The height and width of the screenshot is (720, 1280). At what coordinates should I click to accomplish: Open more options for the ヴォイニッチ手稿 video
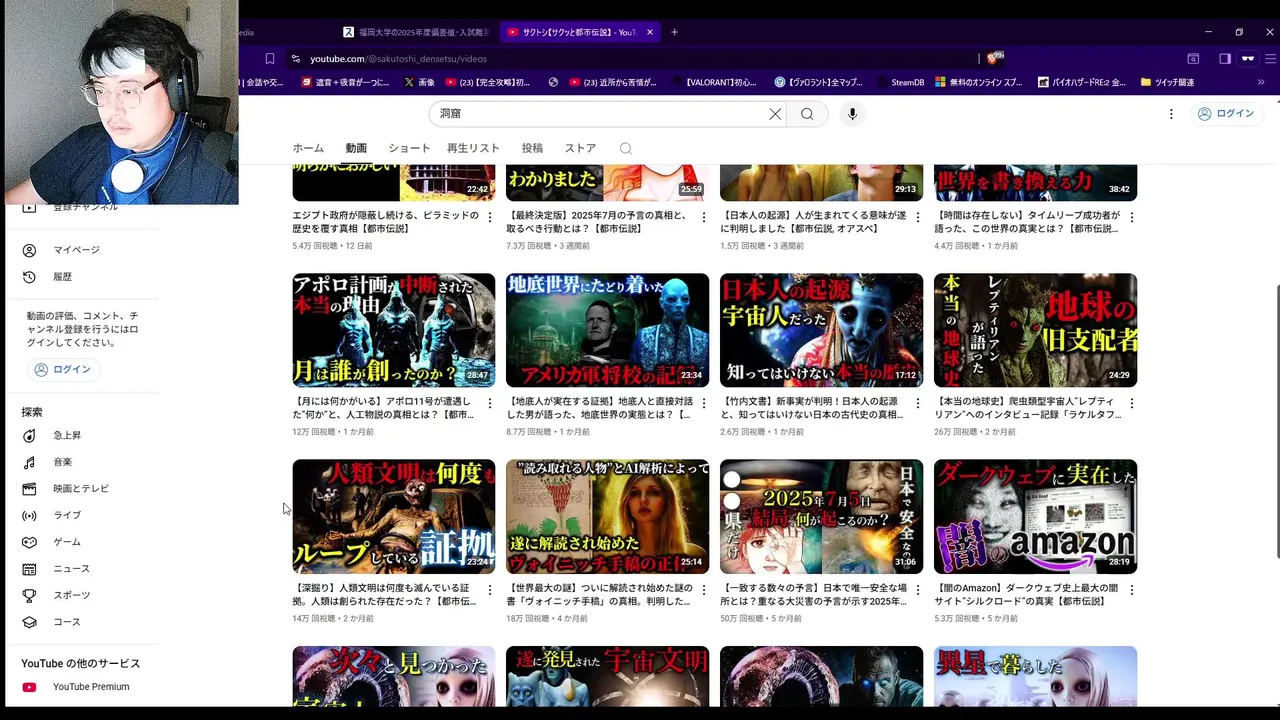[x=703, y=590]
